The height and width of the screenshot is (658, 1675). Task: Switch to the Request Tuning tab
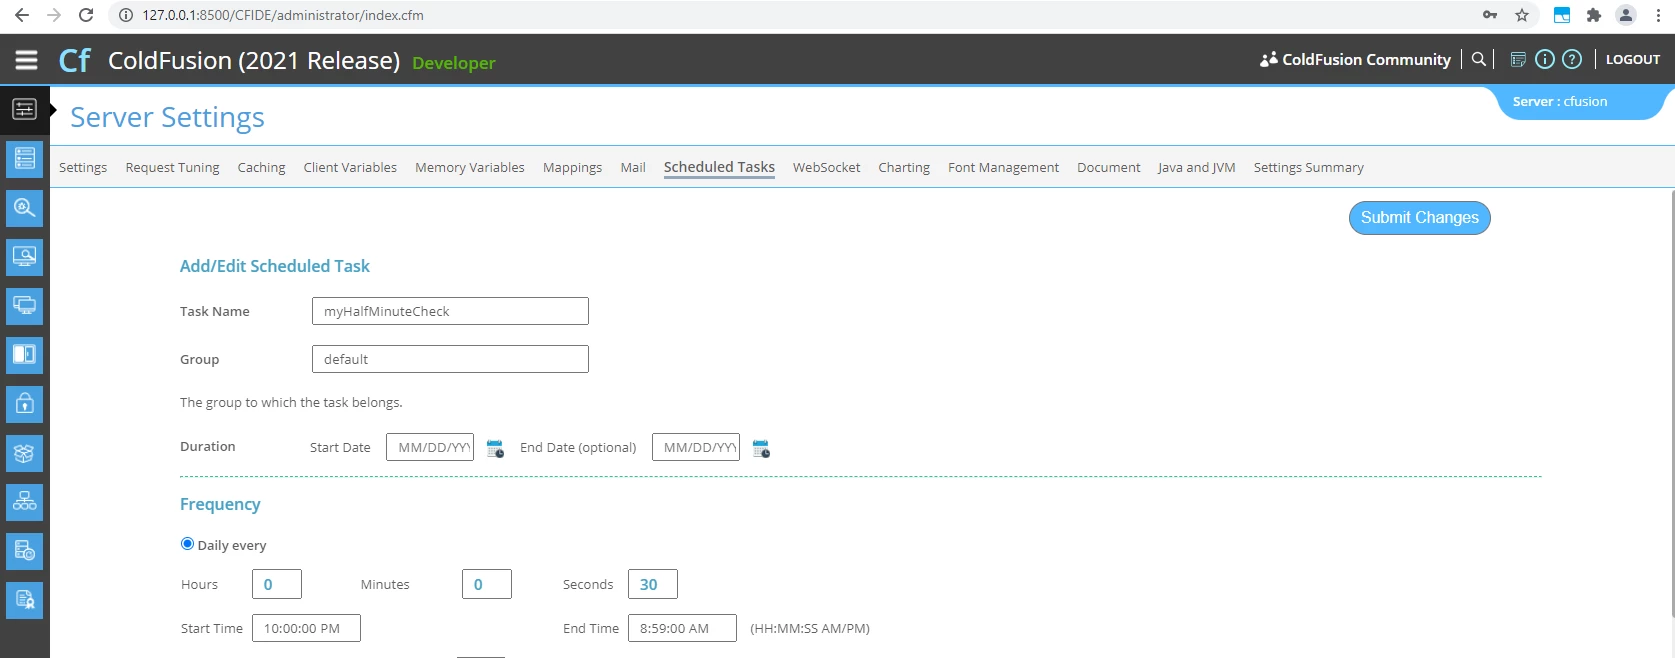click(172, 167)
